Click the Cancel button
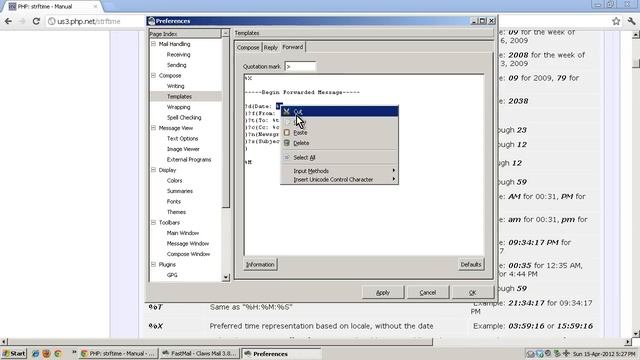This screenshot has width=640, height=360. point(427,292)
